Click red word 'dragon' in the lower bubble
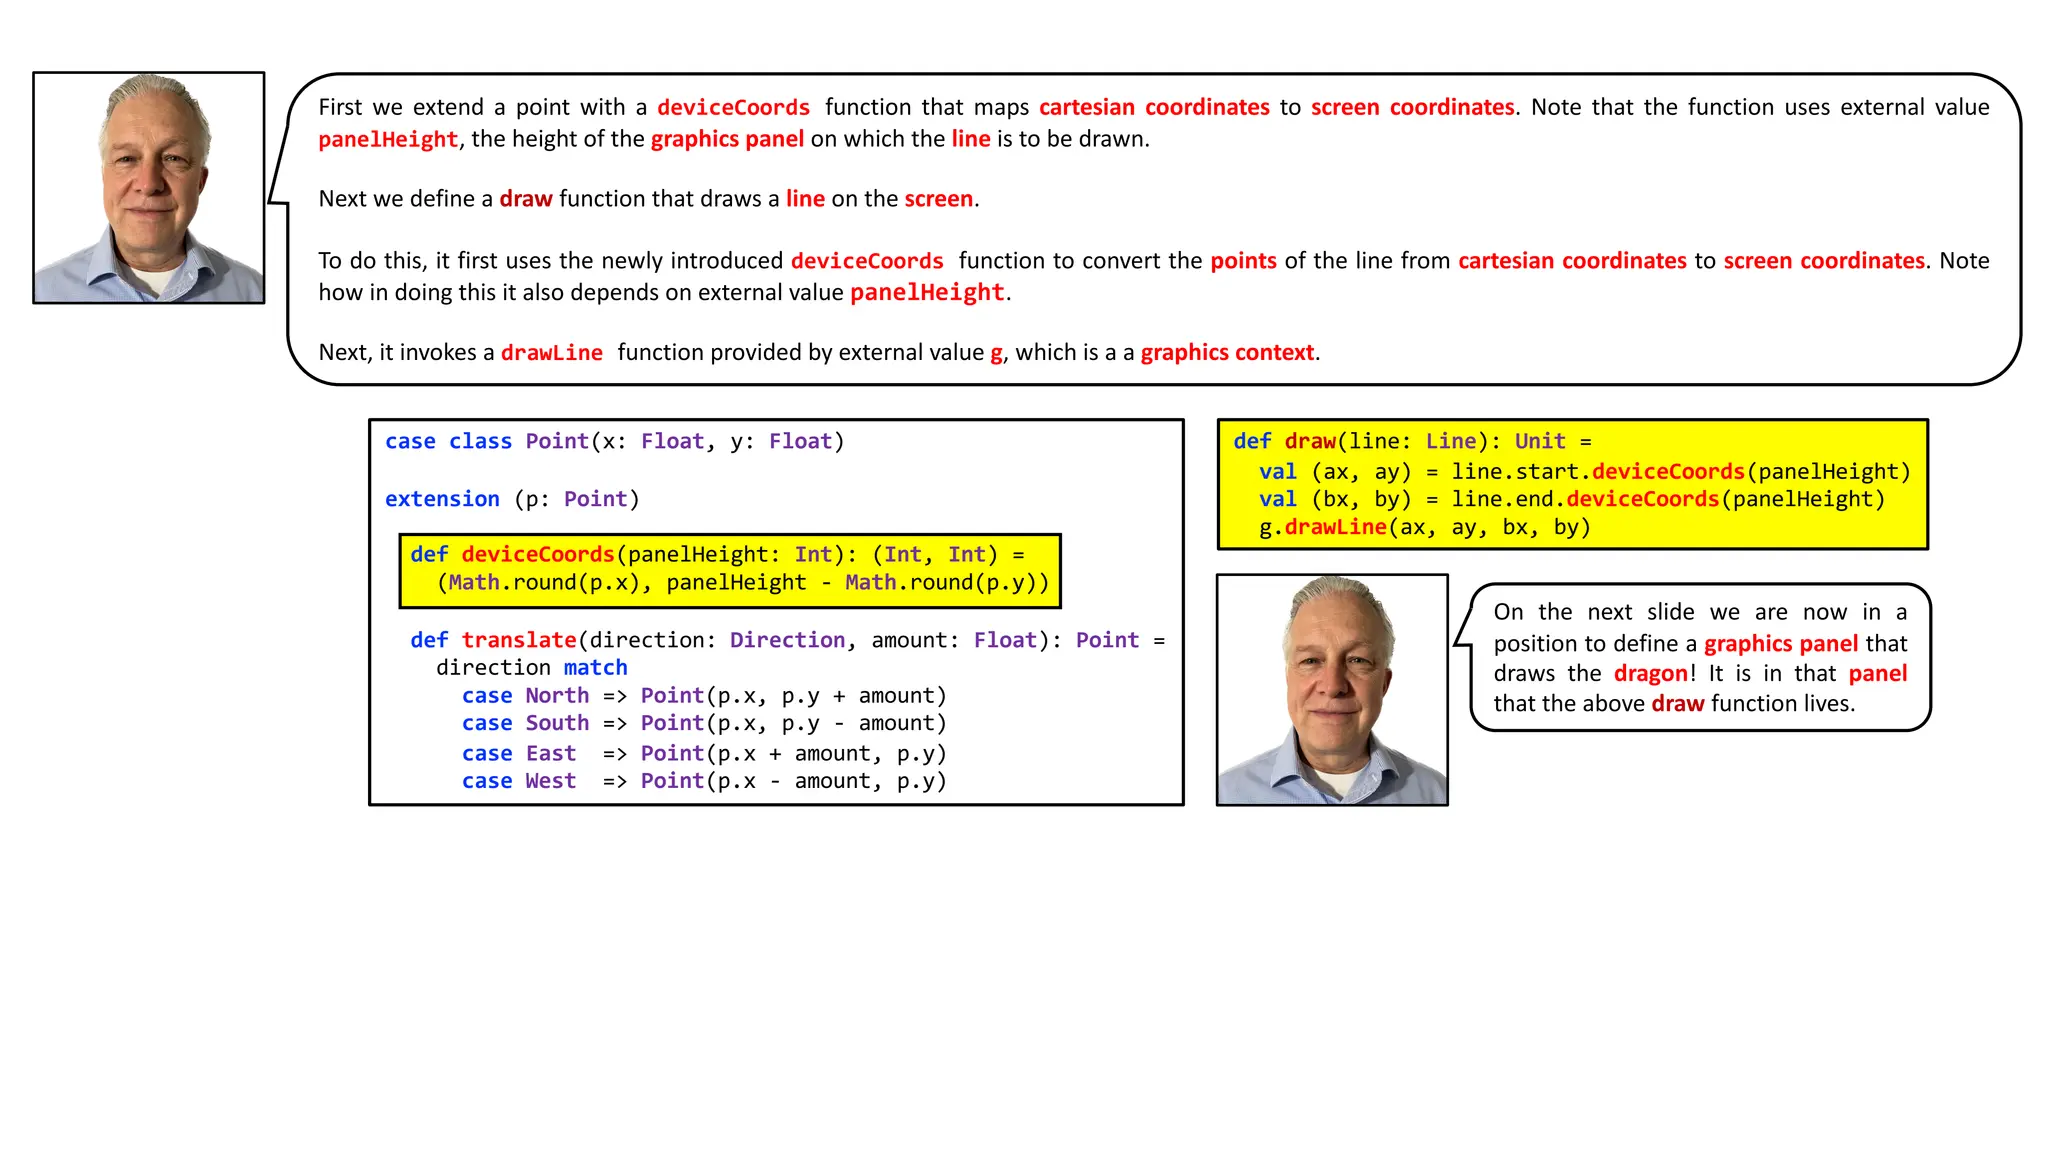This screenshot has height=1152, width=2048. pyautogui.click(x=1651, y=673)
